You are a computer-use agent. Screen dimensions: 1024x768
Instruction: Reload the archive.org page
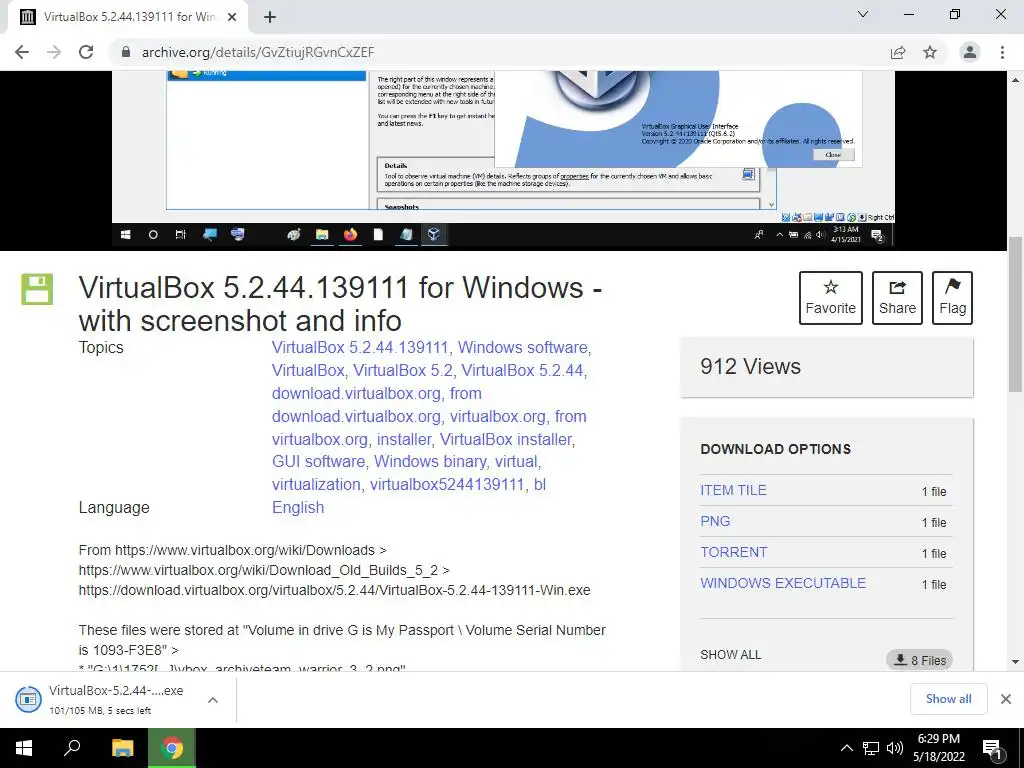tap(86, 52)
